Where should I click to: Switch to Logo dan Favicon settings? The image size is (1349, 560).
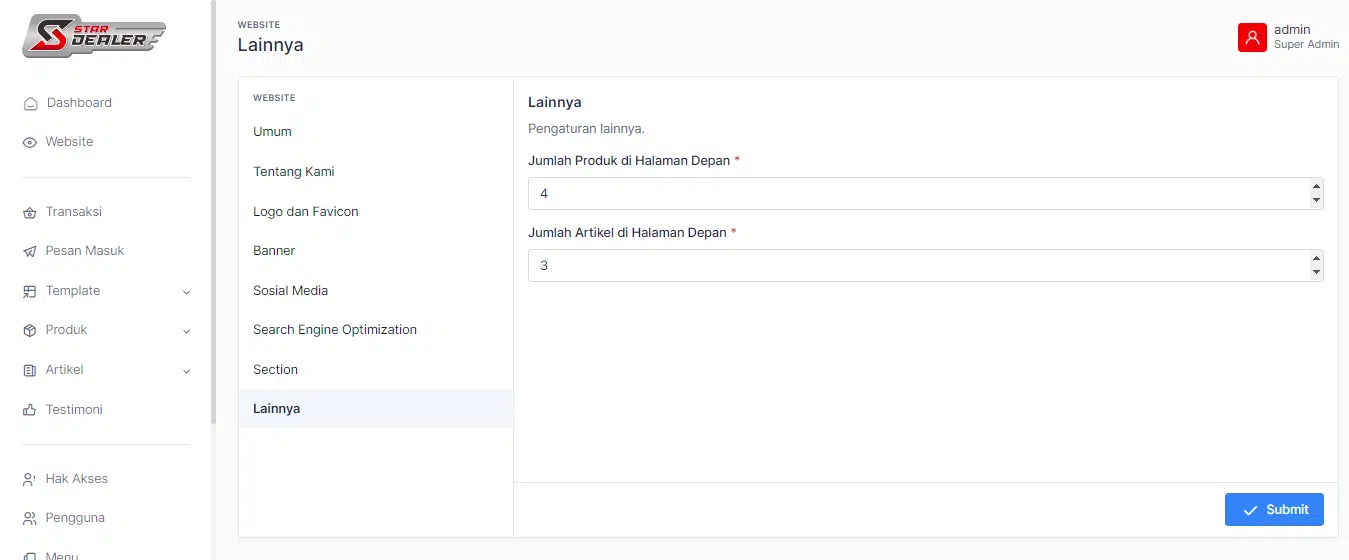pyautogui.click(x=305, y=211)
